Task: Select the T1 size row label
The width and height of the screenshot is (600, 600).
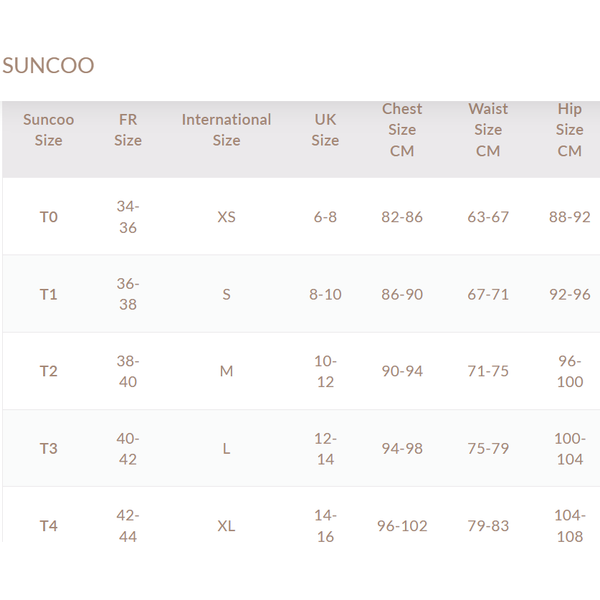Action: tap(49, 294)
